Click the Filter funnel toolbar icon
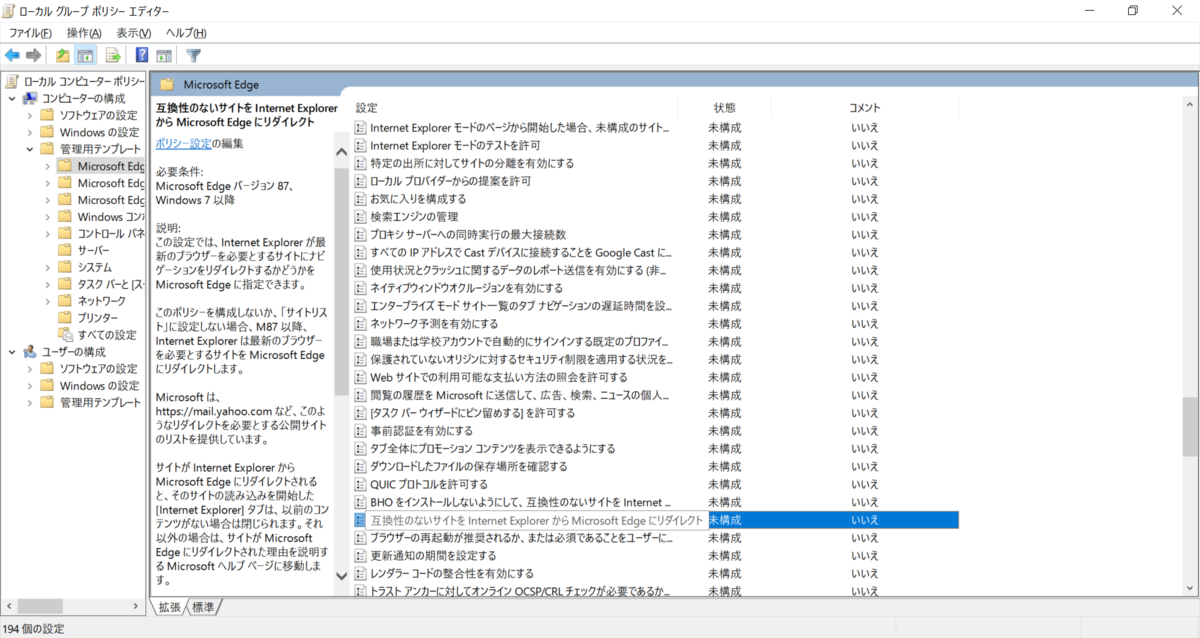 pyautogui.click(x=194, y=55)
